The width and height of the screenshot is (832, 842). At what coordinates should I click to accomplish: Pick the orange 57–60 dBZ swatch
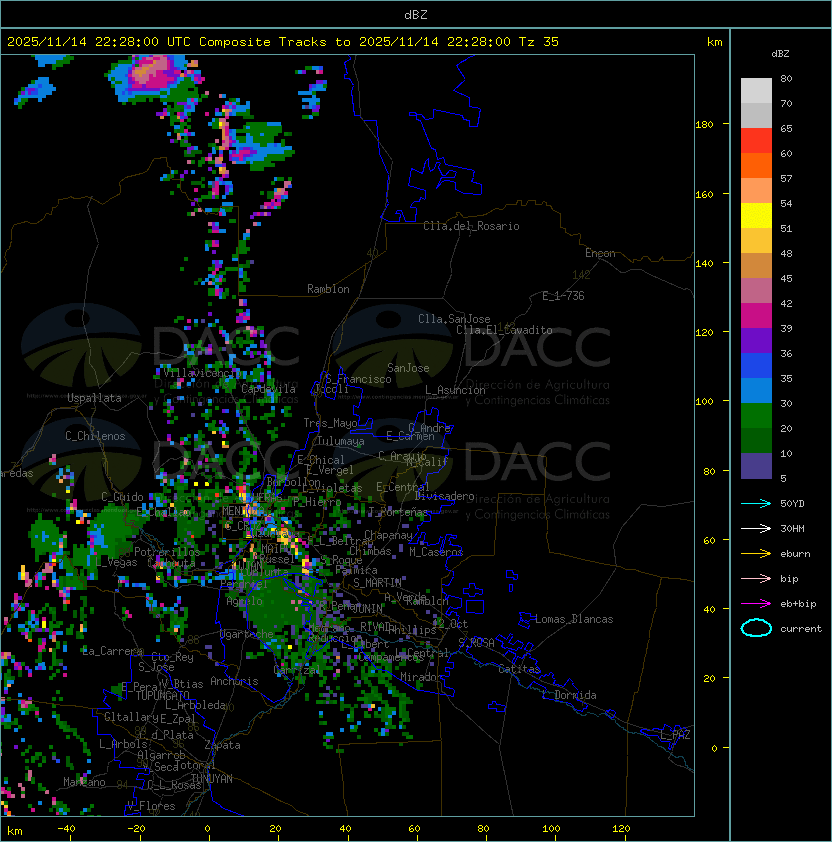pos(756,166)
